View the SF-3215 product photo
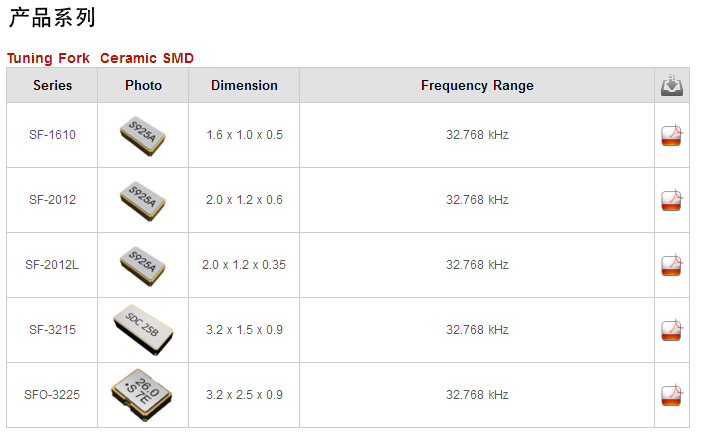This screenshot has width=705, height=445. coord(143,330)
